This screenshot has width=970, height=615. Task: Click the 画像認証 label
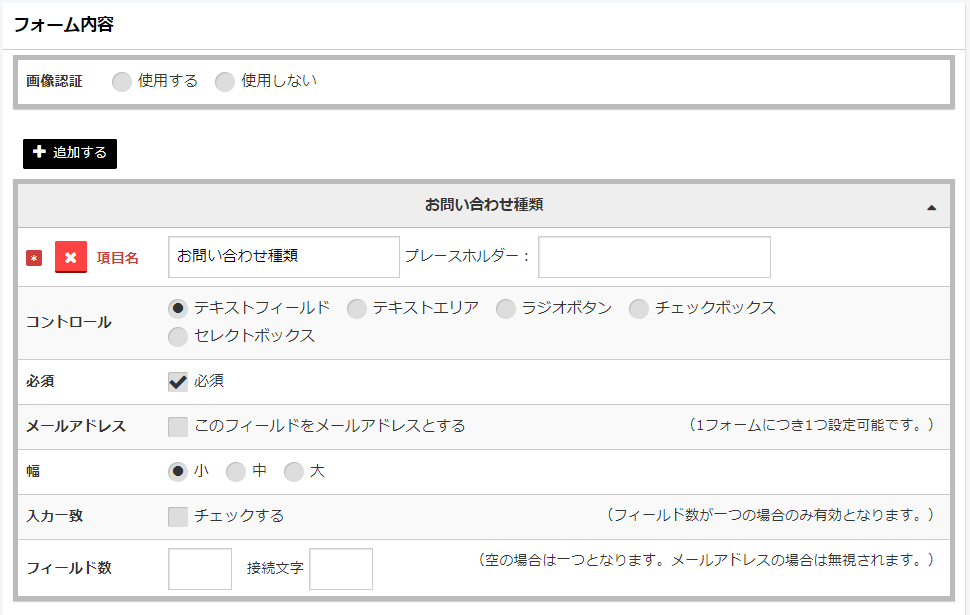point(54,81)
